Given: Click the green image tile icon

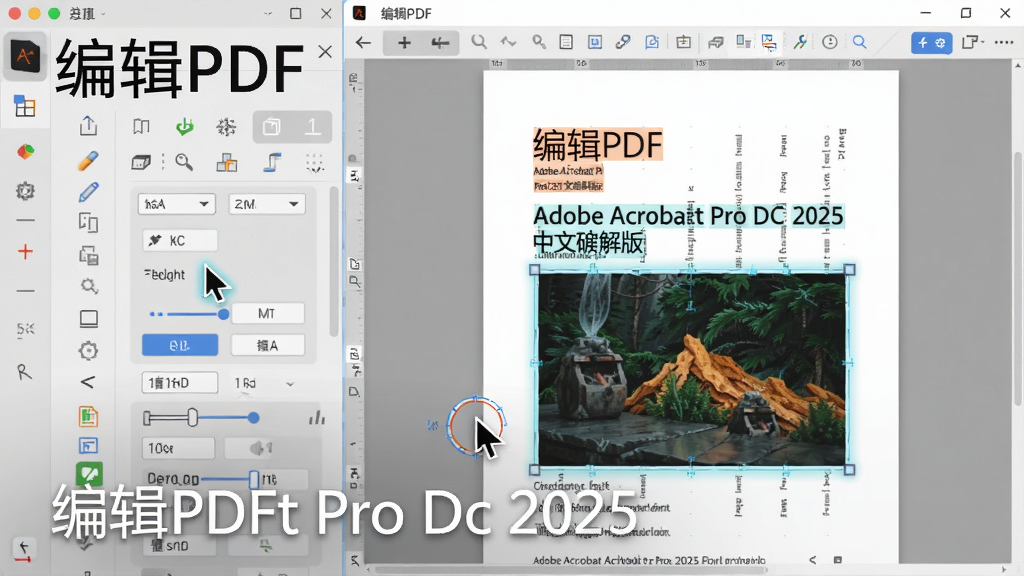Looking at the screenshot, I should pyautogui.click(x=89, y=473).
